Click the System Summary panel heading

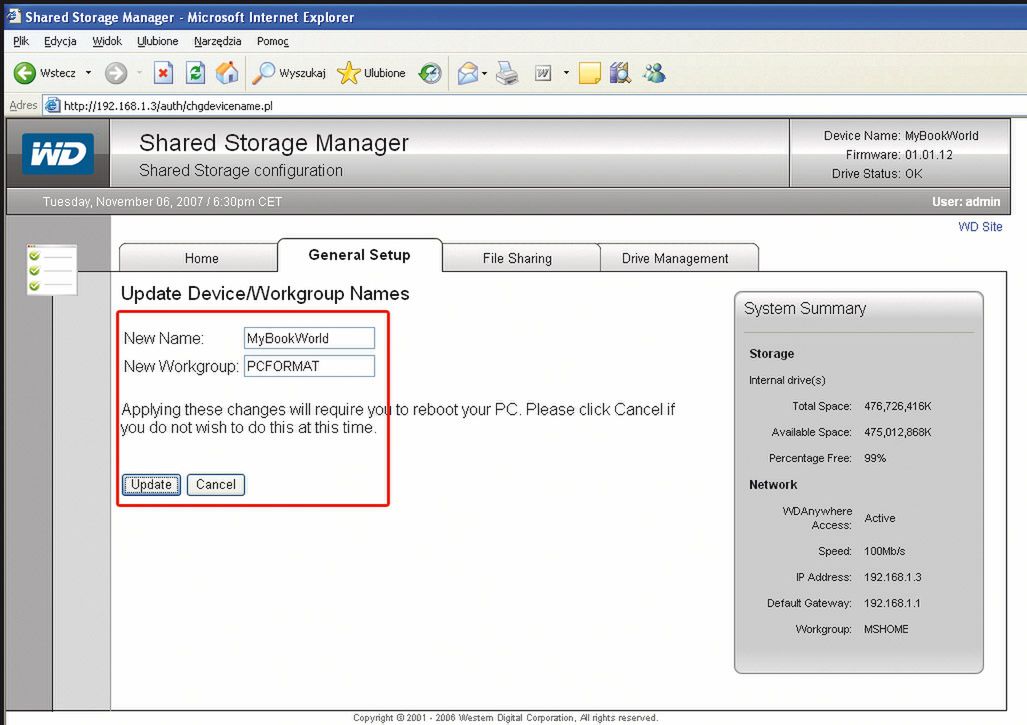805,308
